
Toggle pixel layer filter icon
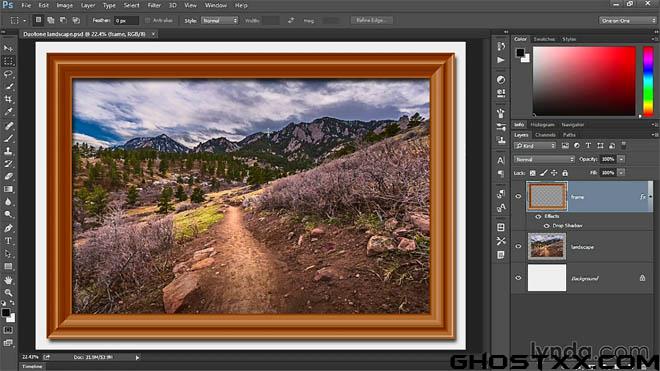565,146
